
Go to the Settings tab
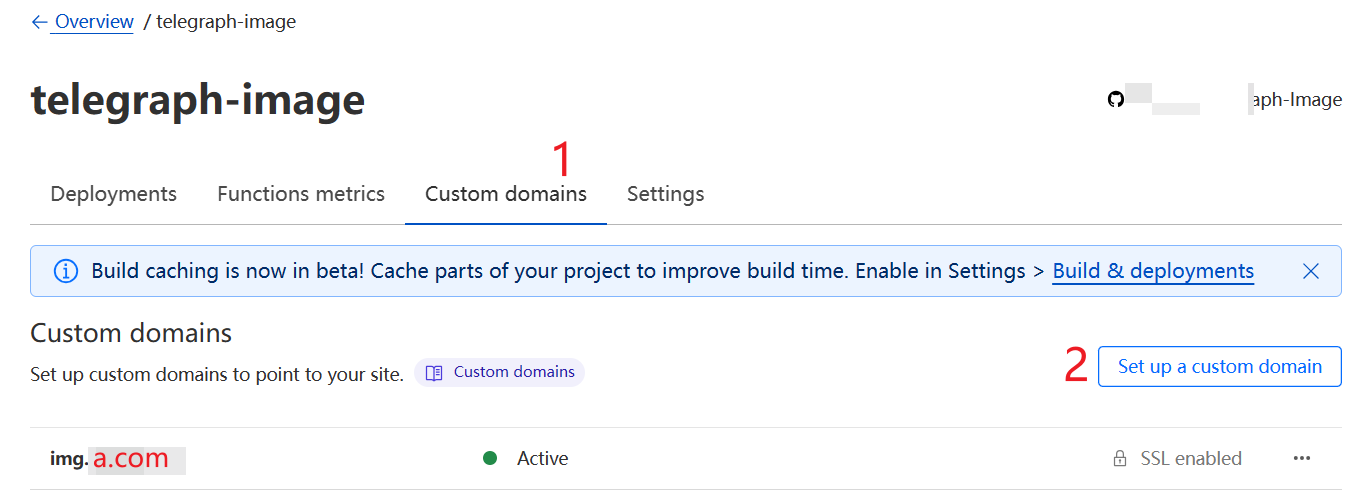665,194
